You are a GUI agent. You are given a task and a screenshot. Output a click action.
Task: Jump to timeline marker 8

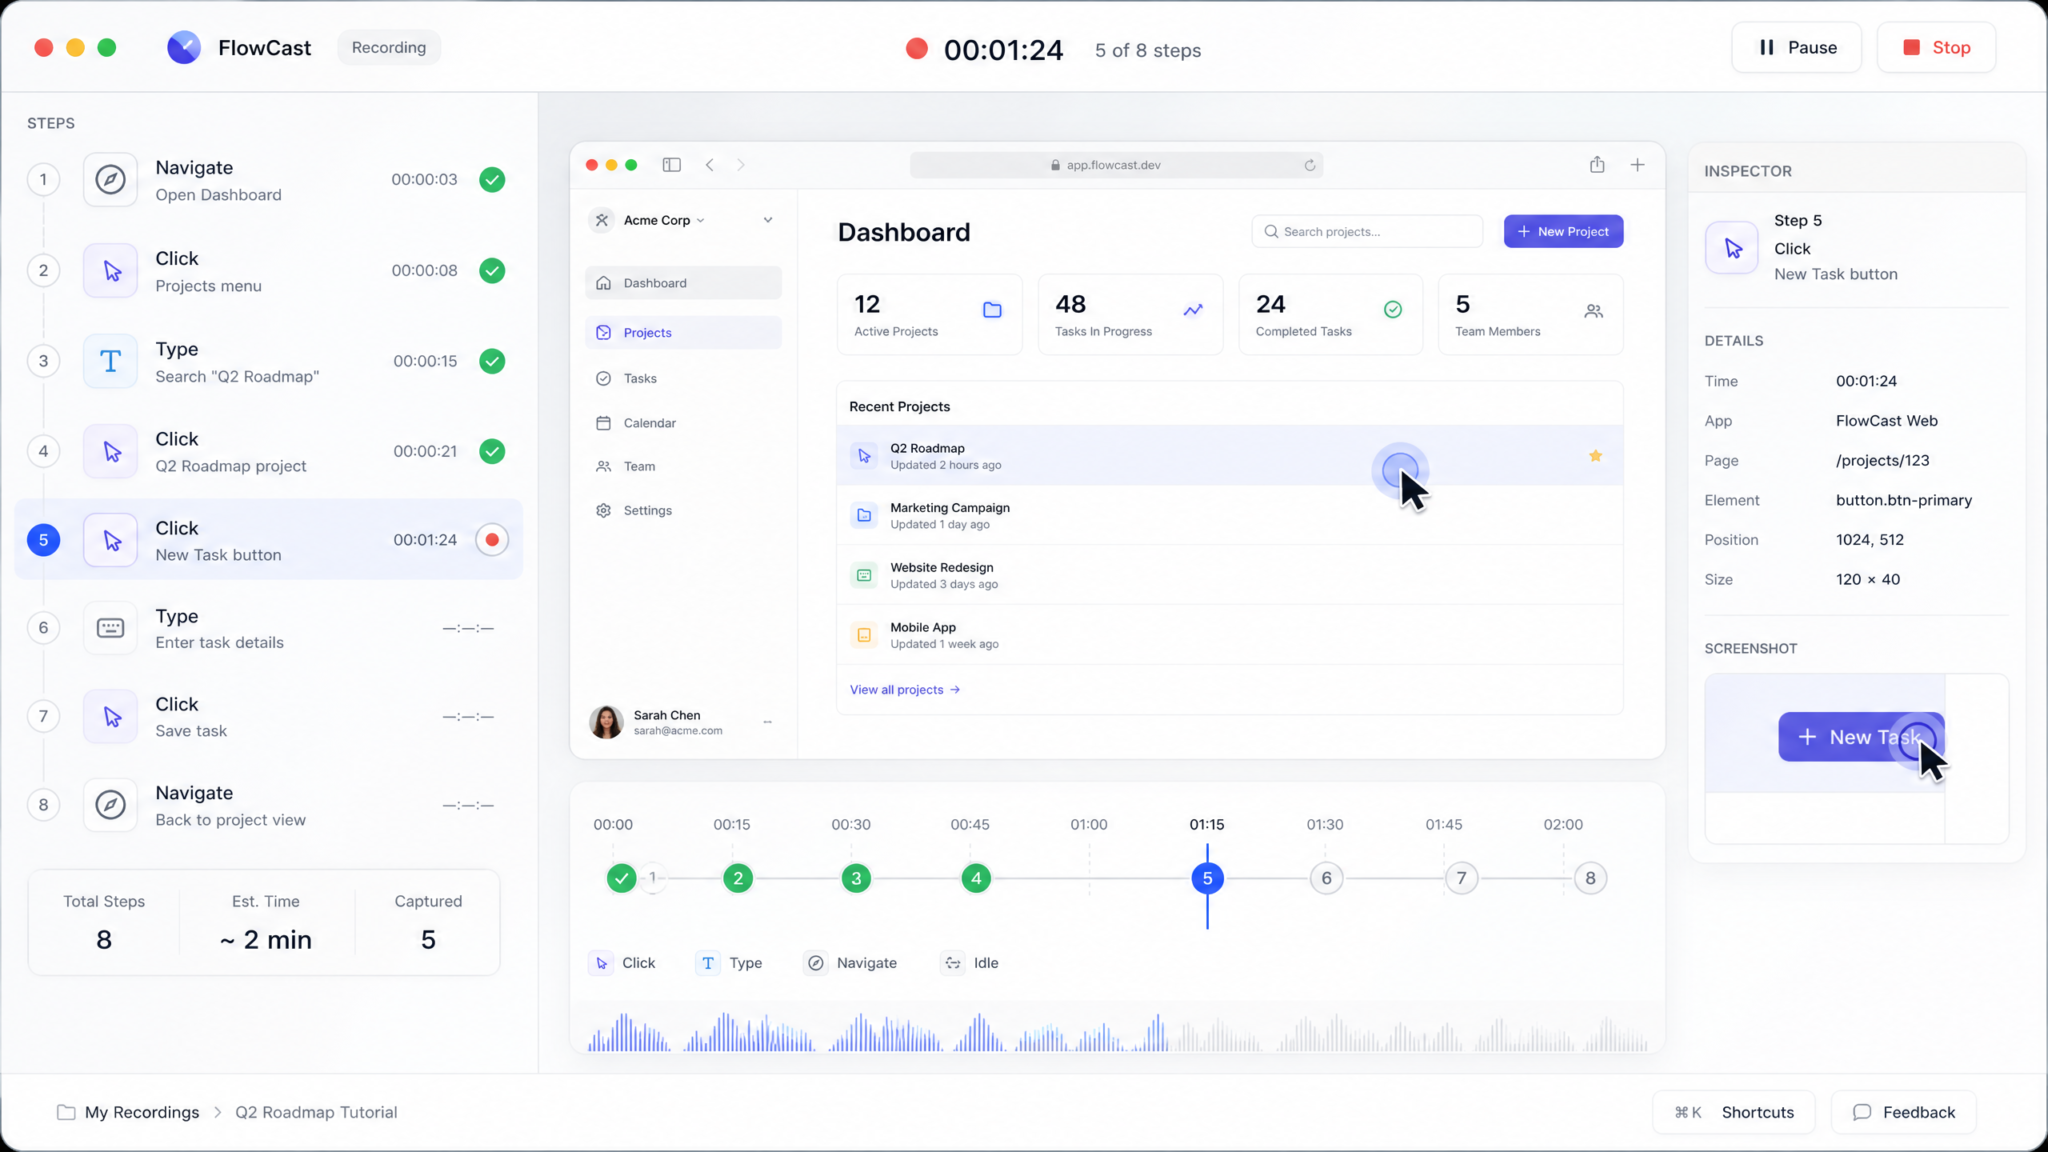coord(1590,878)
